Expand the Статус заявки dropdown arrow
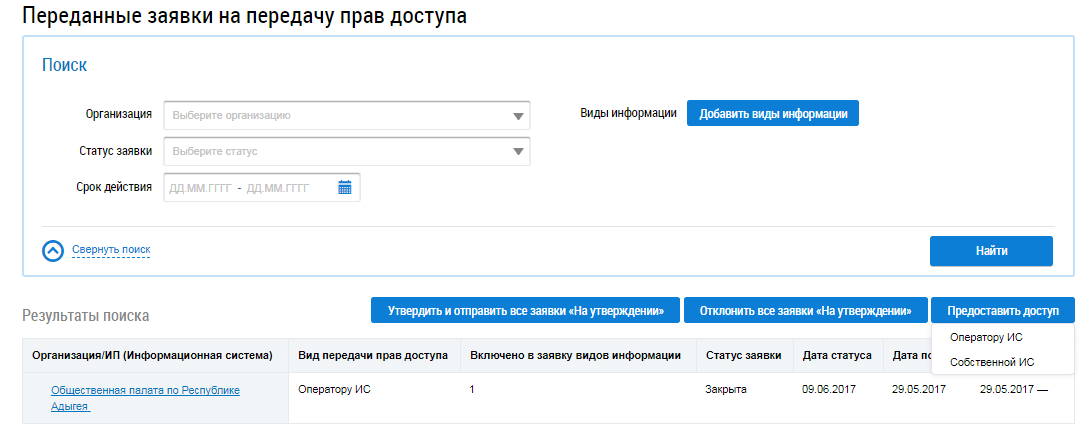 (517, 152)
